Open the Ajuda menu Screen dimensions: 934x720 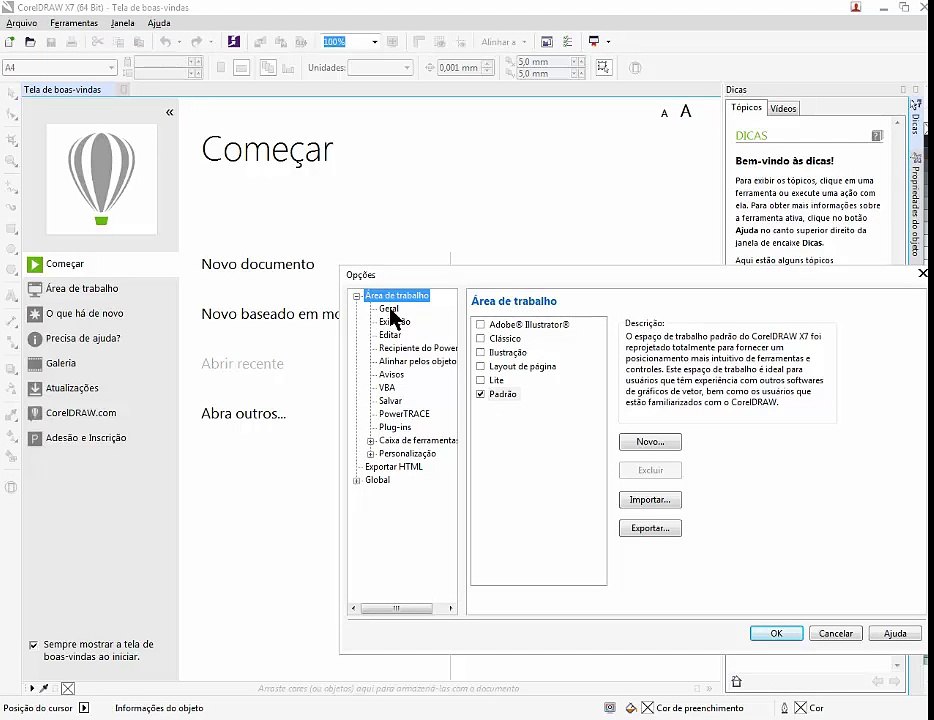pos(159,23)
